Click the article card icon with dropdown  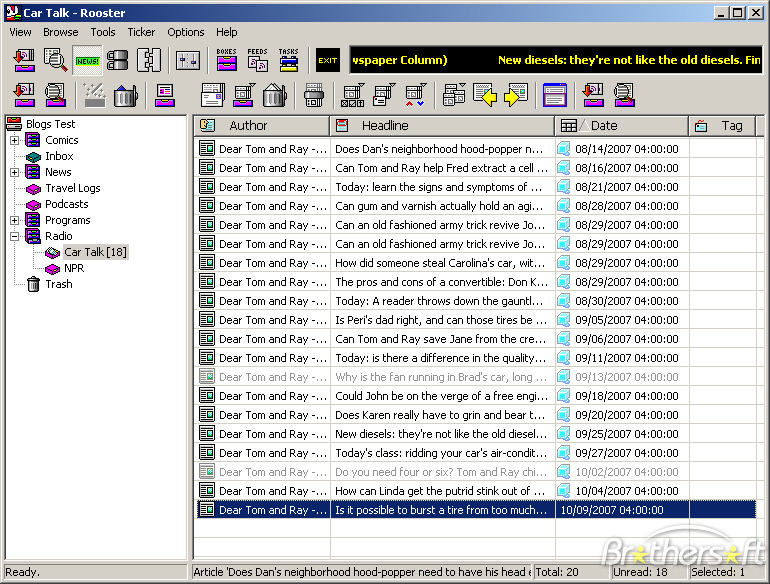click(x=385, y=95)
